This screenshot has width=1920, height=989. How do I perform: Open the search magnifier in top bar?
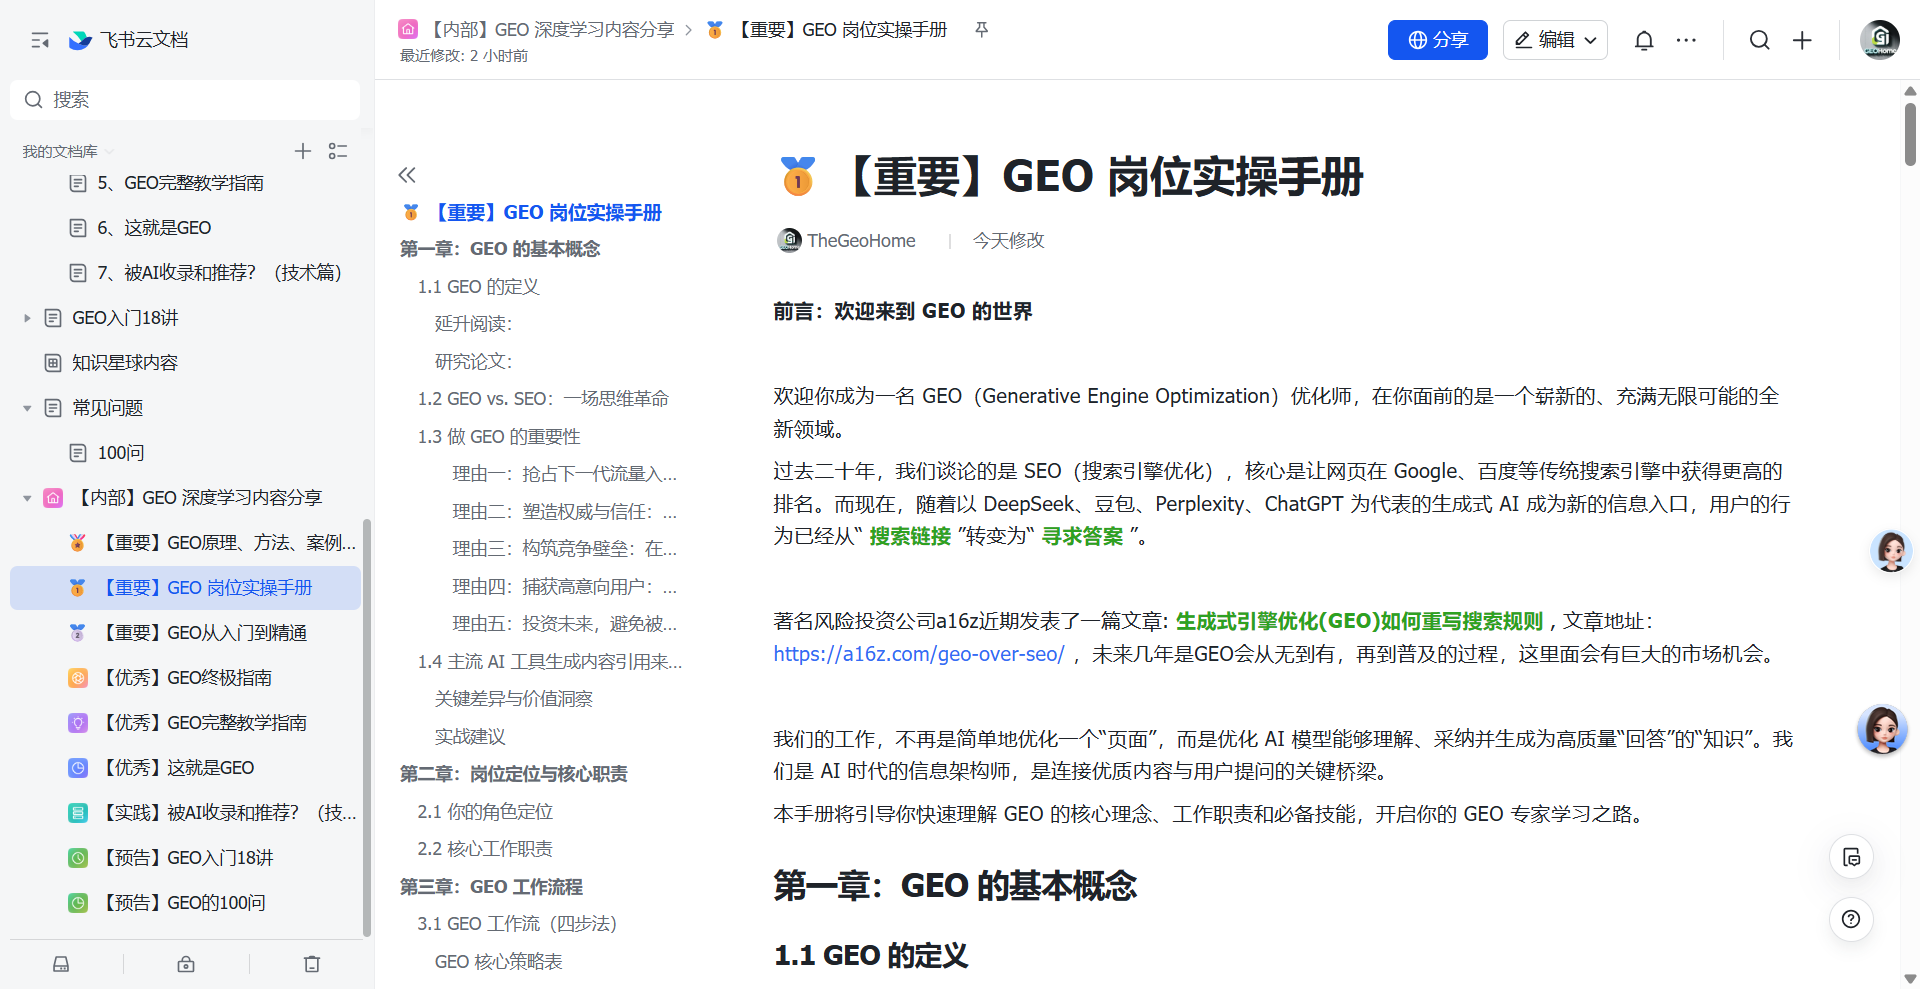(x=1759, y=40)
